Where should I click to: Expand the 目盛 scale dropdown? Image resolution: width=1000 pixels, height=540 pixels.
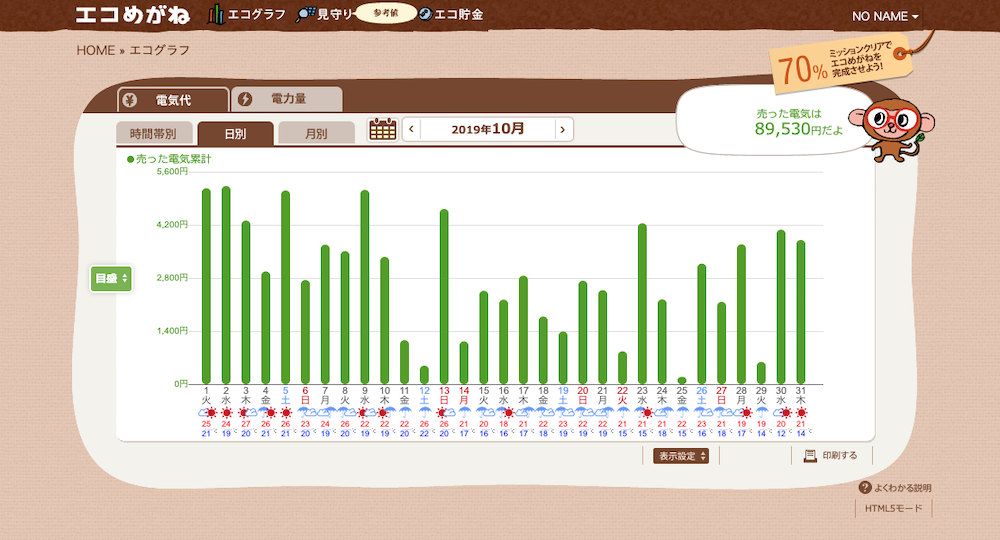coord(111,279)
